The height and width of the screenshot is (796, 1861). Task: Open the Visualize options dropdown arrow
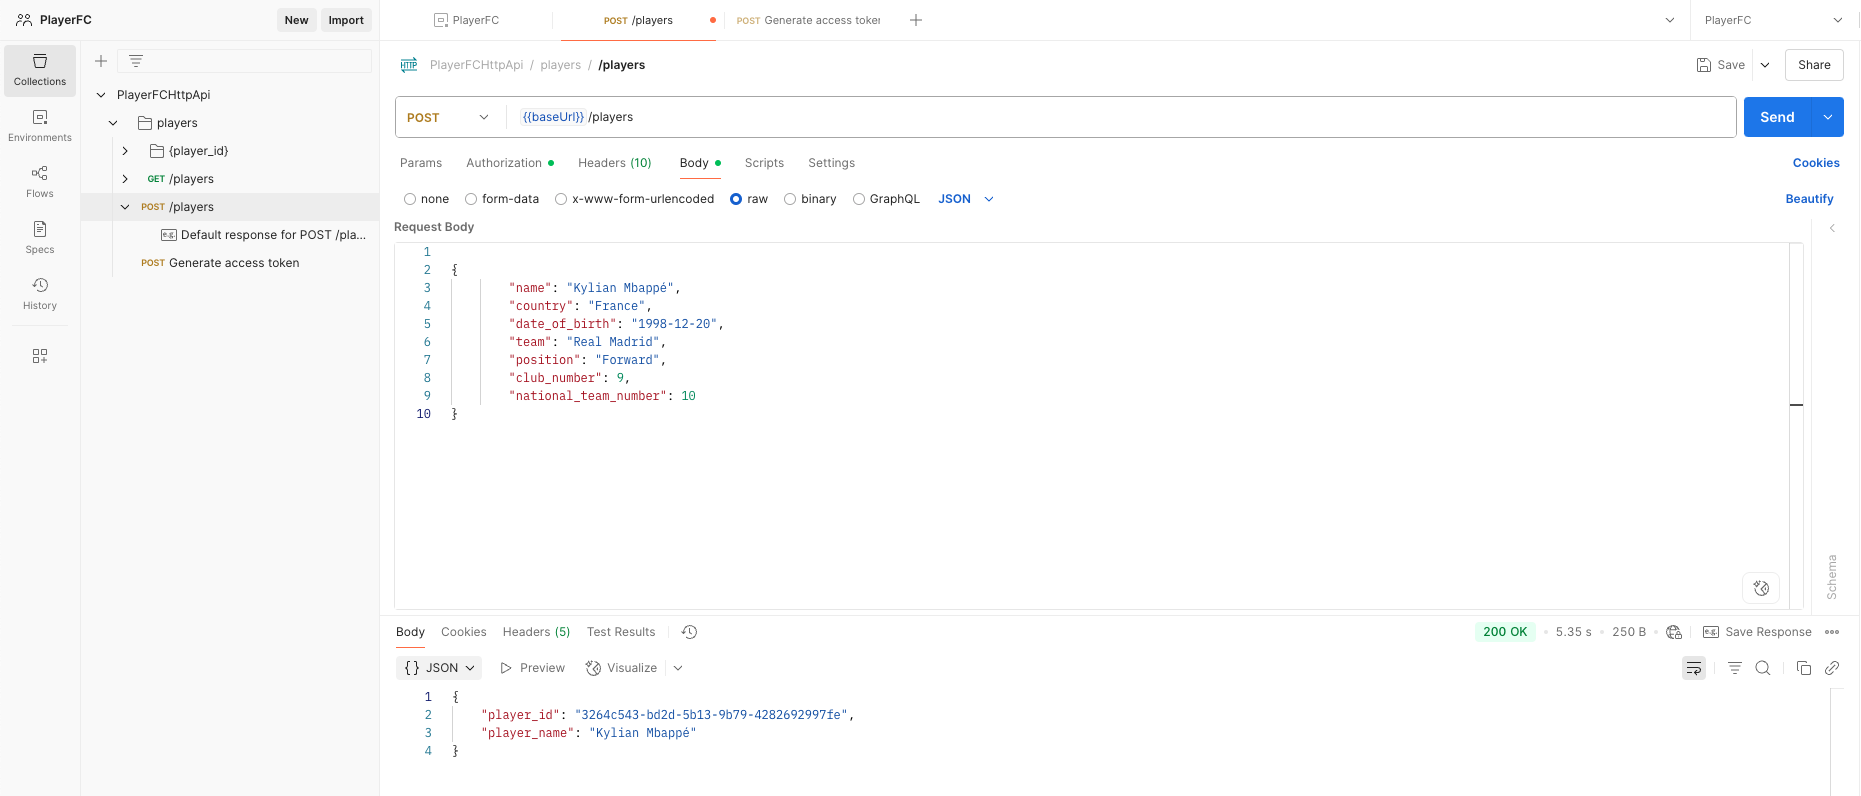(678, 668)
